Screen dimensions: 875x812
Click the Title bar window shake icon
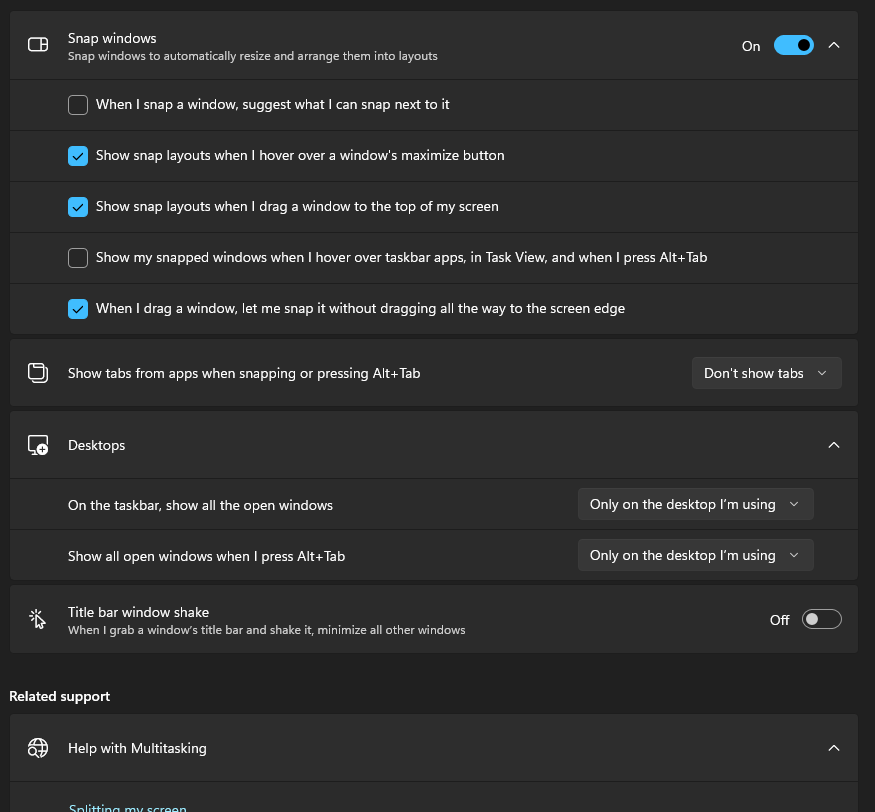(38, 619)
